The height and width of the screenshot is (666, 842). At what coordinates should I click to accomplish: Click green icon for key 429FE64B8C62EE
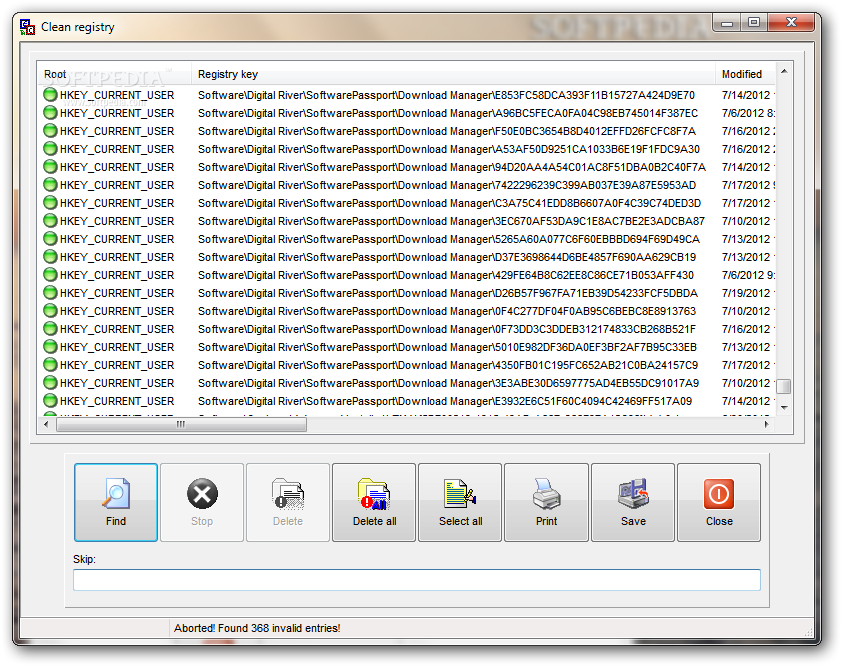point(50,275)
